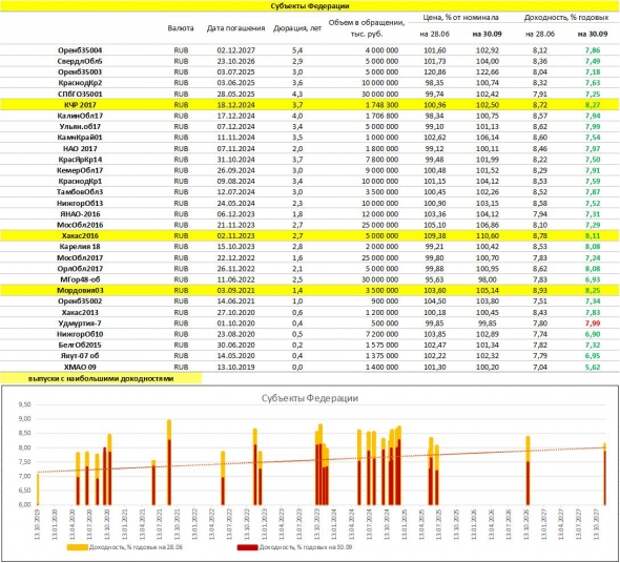Select the cell 'Ульян.об17'

coord(80,127)
